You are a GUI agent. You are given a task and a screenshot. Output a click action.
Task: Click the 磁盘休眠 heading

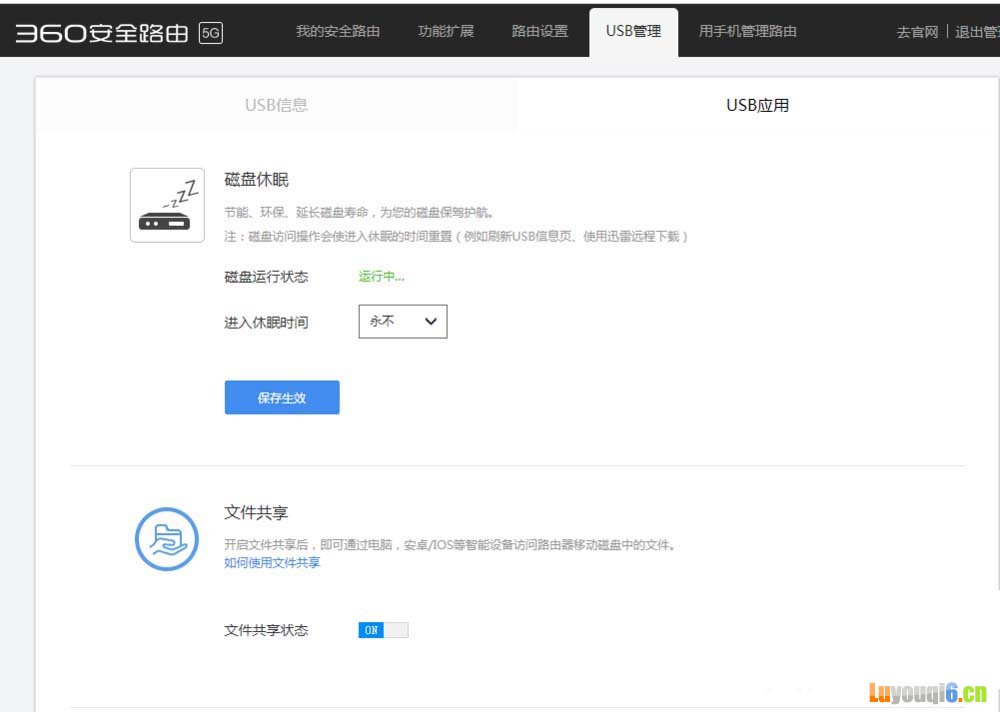click(x=256, y=179)
